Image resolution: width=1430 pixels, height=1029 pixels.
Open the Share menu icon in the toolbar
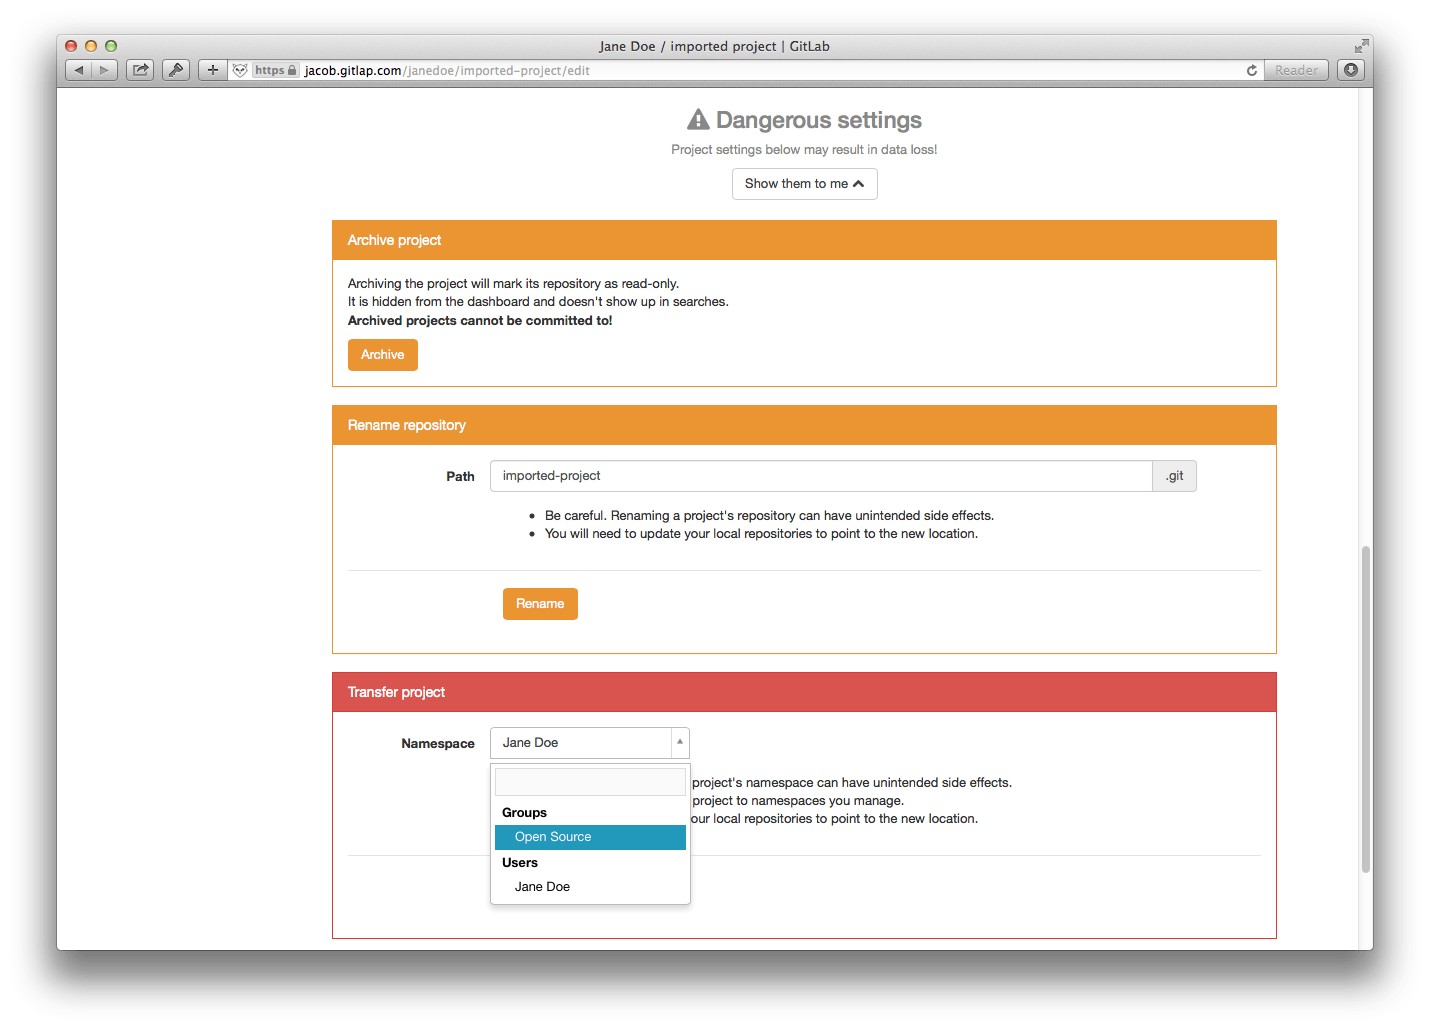coord(140,70)
